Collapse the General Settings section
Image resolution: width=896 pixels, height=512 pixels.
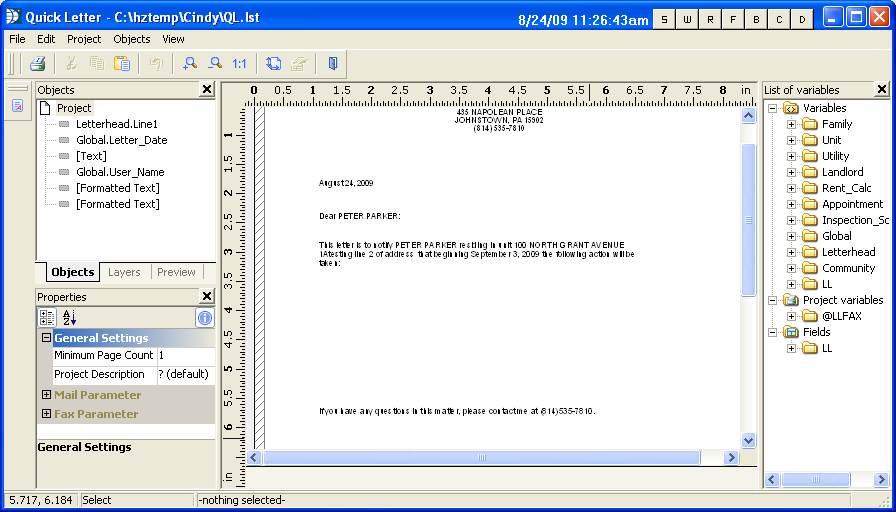tap(46, 338)
